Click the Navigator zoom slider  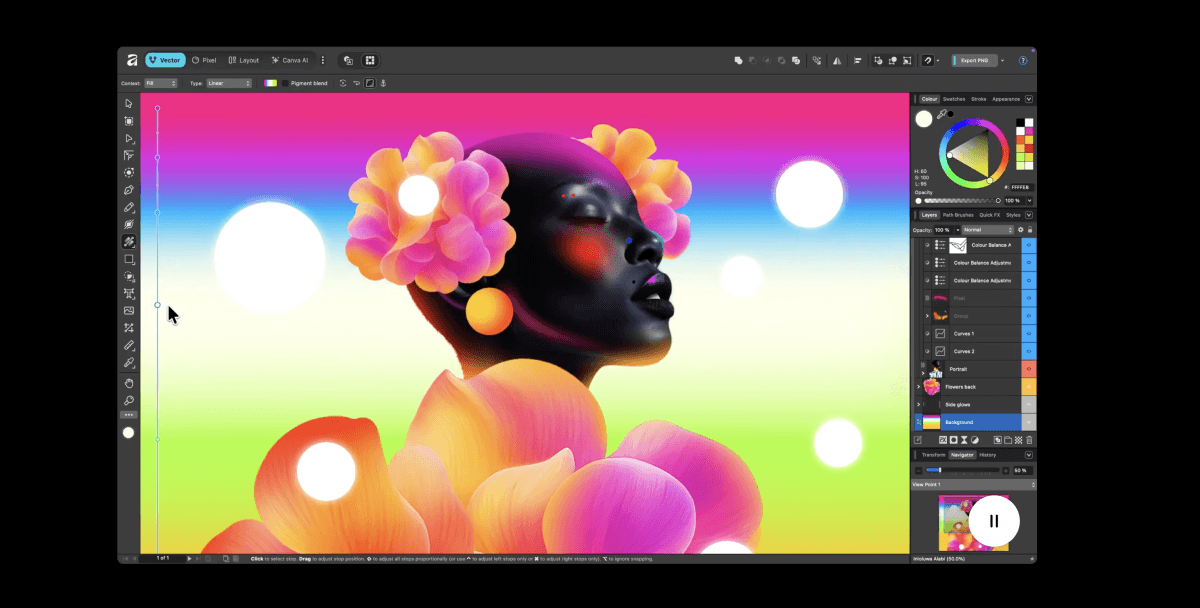coord(961,470)
